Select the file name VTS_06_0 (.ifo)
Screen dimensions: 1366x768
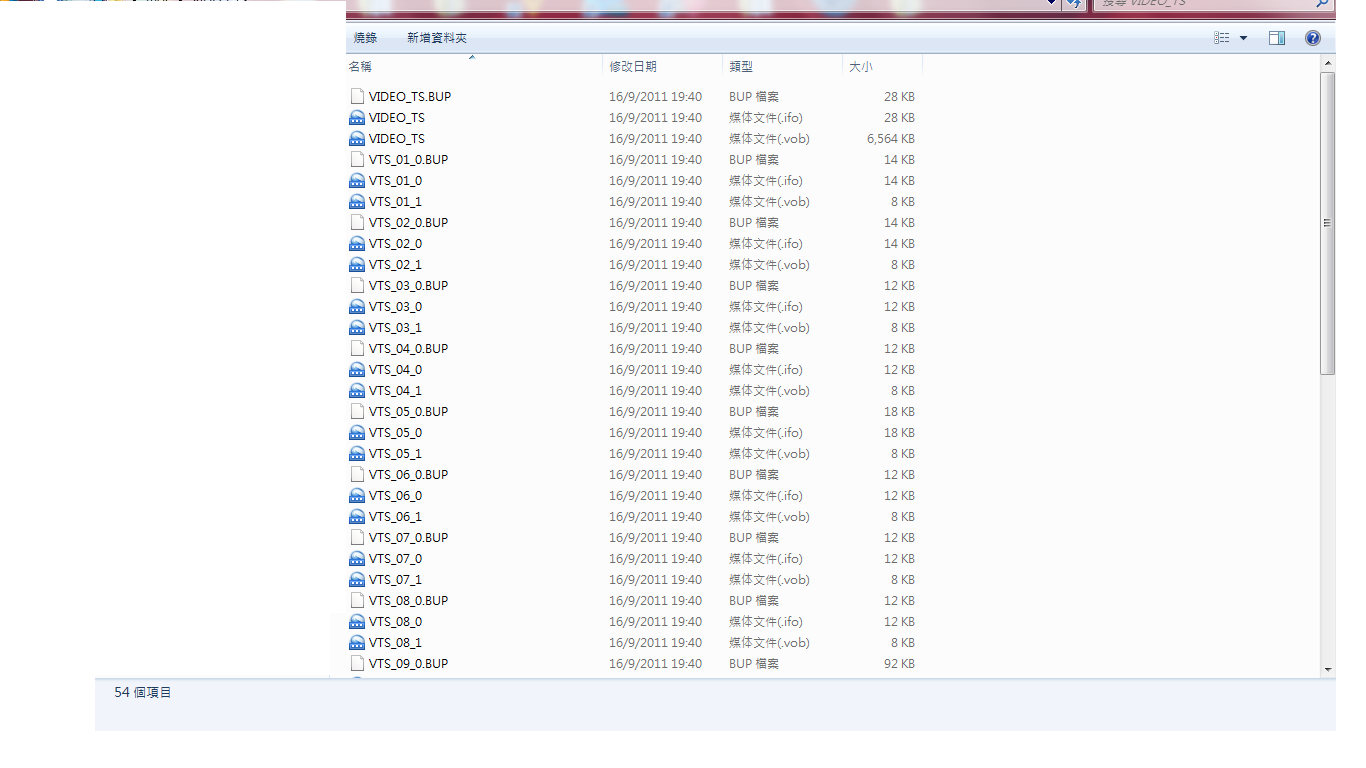(x=395, y=496)
